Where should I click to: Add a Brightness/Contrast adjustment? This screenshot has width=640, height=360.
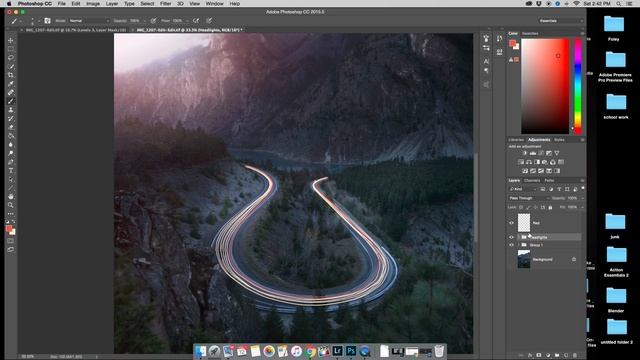point(525,153)
